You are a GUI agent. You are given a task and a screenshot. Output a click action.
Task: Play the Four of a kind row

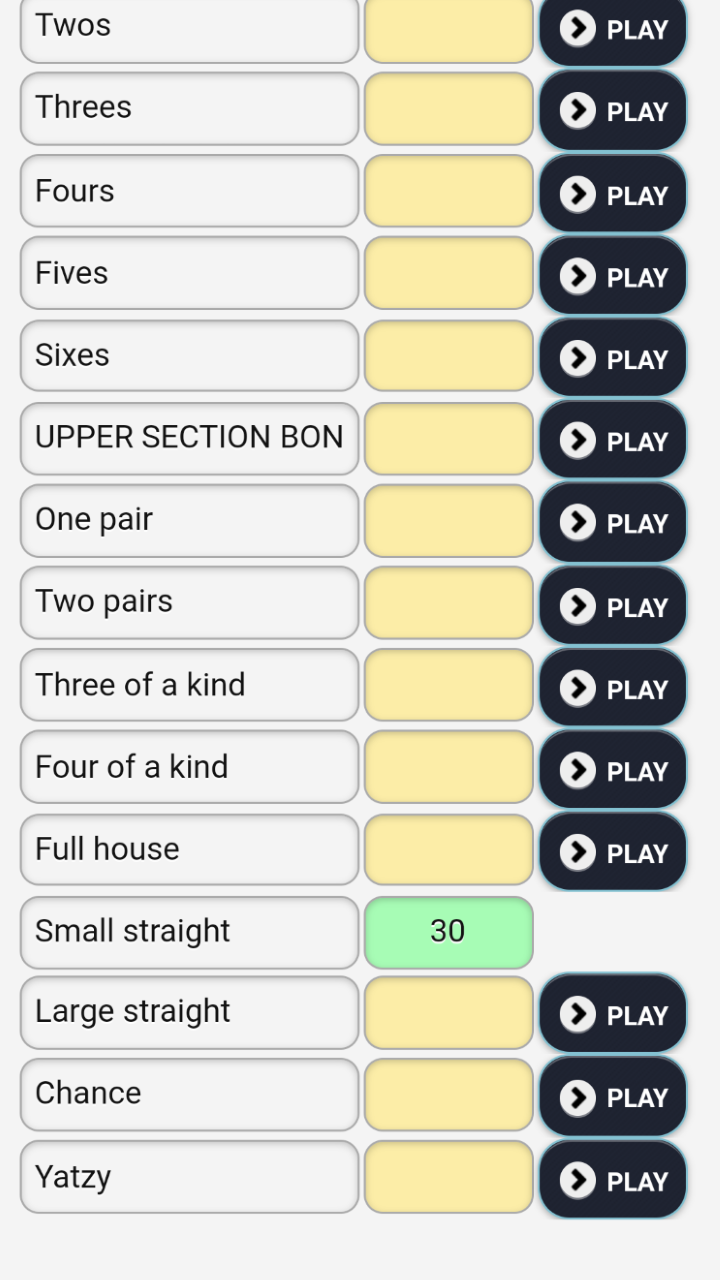[x=612, y=770]
